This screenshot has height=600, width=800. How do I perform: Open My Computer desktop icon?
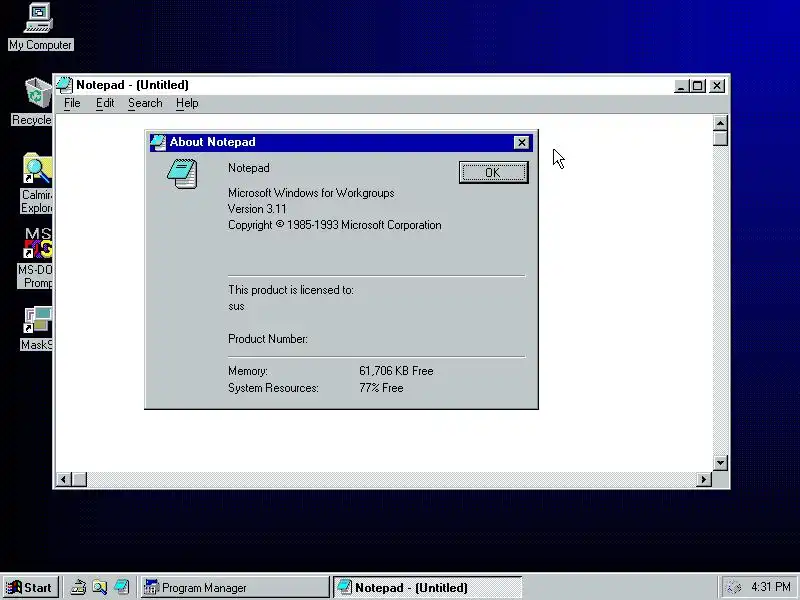[40, 27]
